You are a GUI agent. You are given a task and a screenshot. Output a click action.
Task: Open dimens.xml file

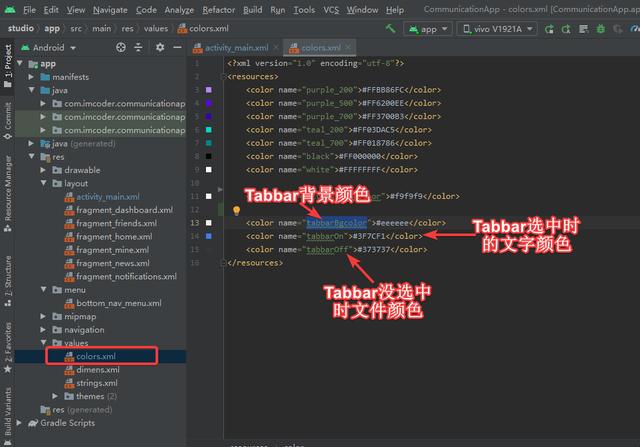point(92,369)
